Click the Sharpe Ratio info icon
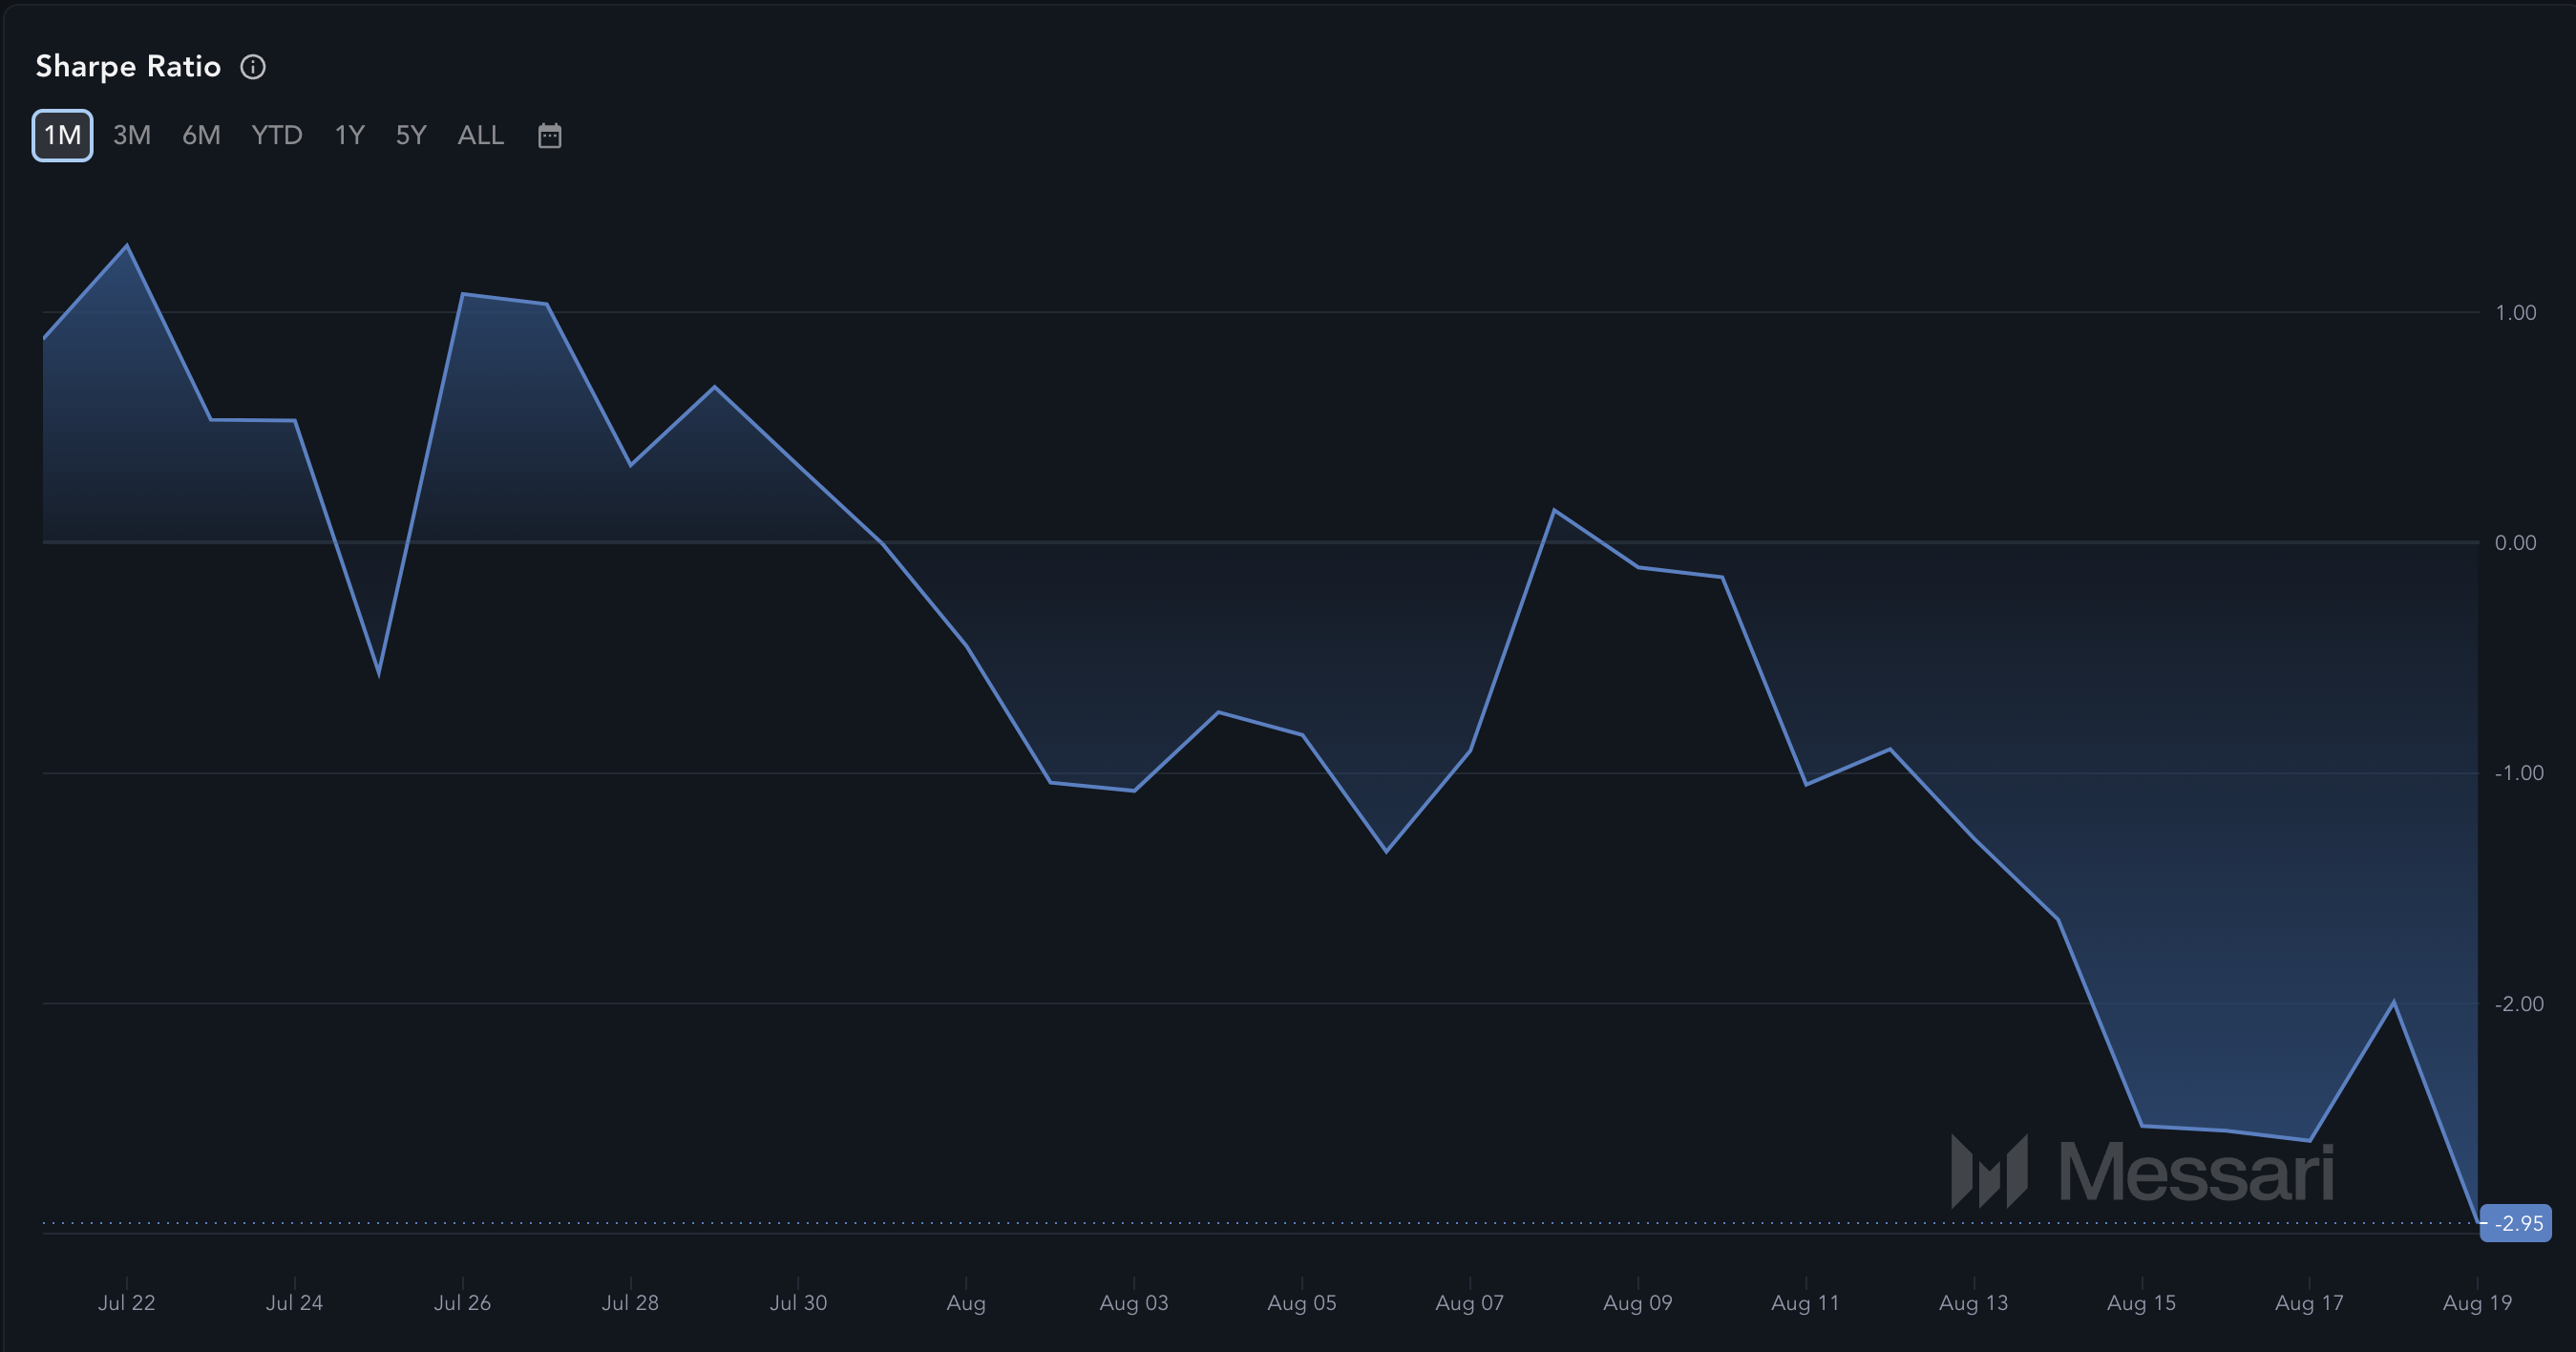 (253, 67)
